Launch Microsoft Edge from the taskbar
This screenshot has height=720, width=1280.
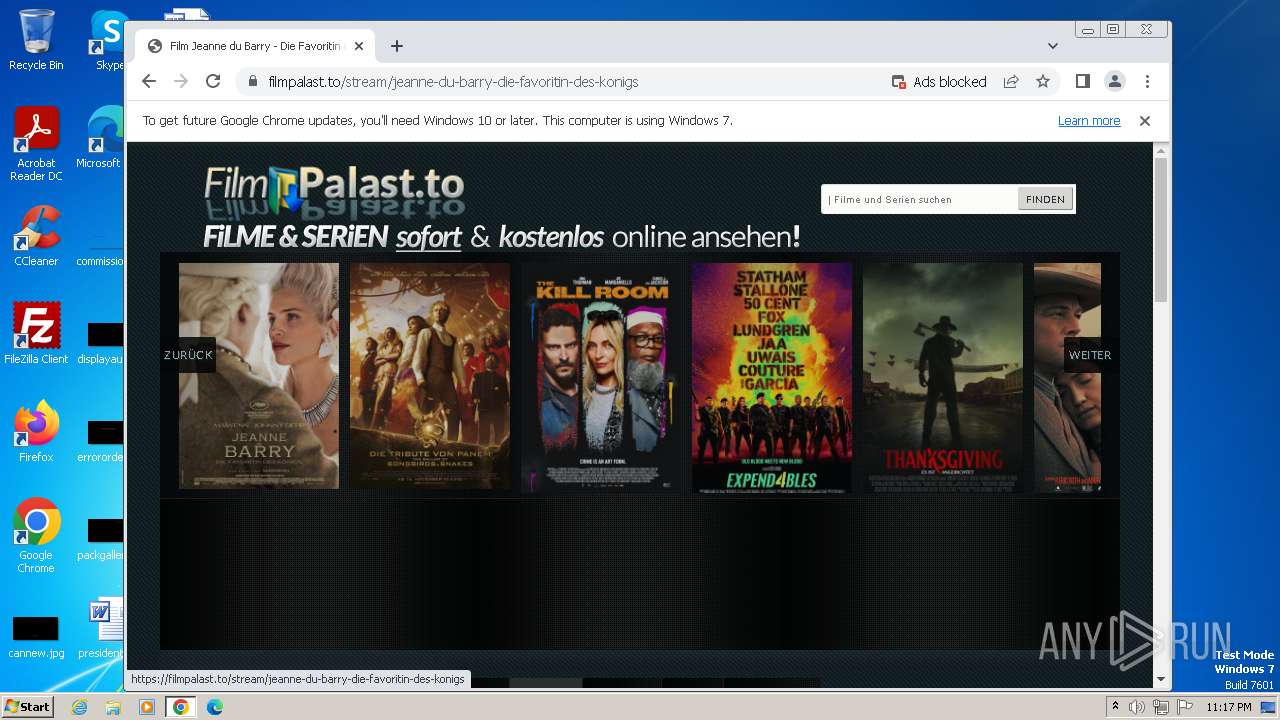click(x=214, y=707)
